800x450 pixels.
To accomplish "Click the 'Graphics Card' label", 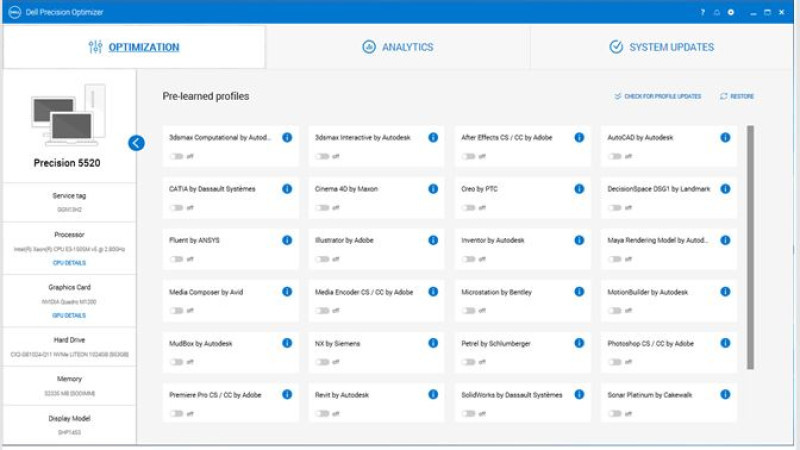I will (69, 287).
